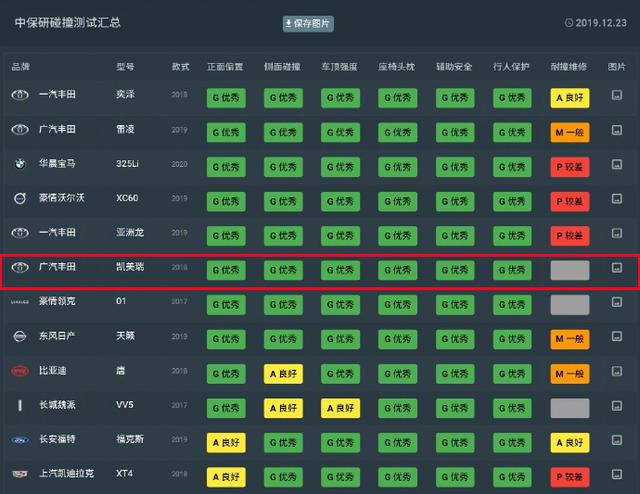Click Toyota logo in 一汽丰田 亚洲龙 row
The width and height of the screenshot is (640, 494).
pyautogui.click(x=20, y=233)
